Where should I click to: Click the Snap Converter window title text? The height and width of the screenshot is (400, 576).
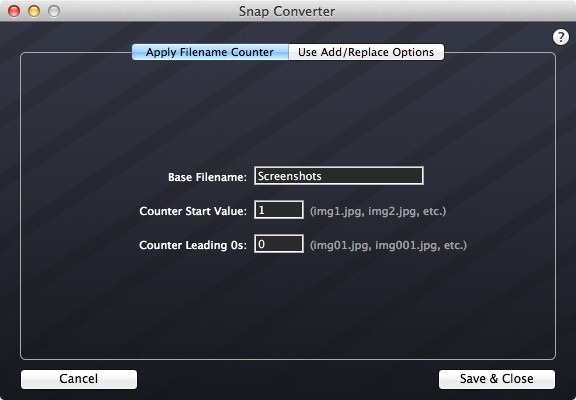coord(287,11)
